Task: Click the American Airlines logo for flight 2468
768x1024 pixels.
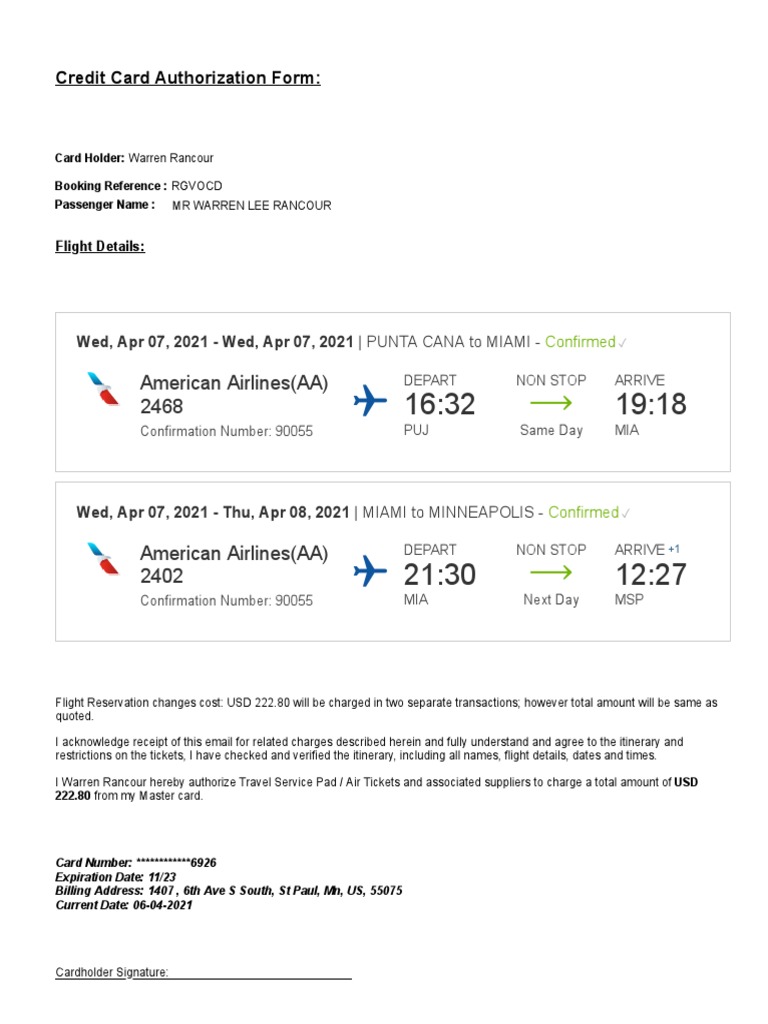Action: coord(103,389)
